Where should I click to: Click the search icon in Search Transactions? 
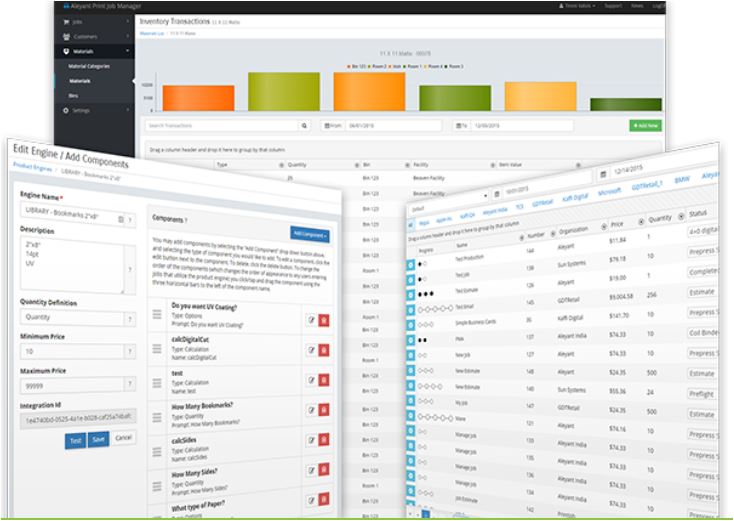304,125
